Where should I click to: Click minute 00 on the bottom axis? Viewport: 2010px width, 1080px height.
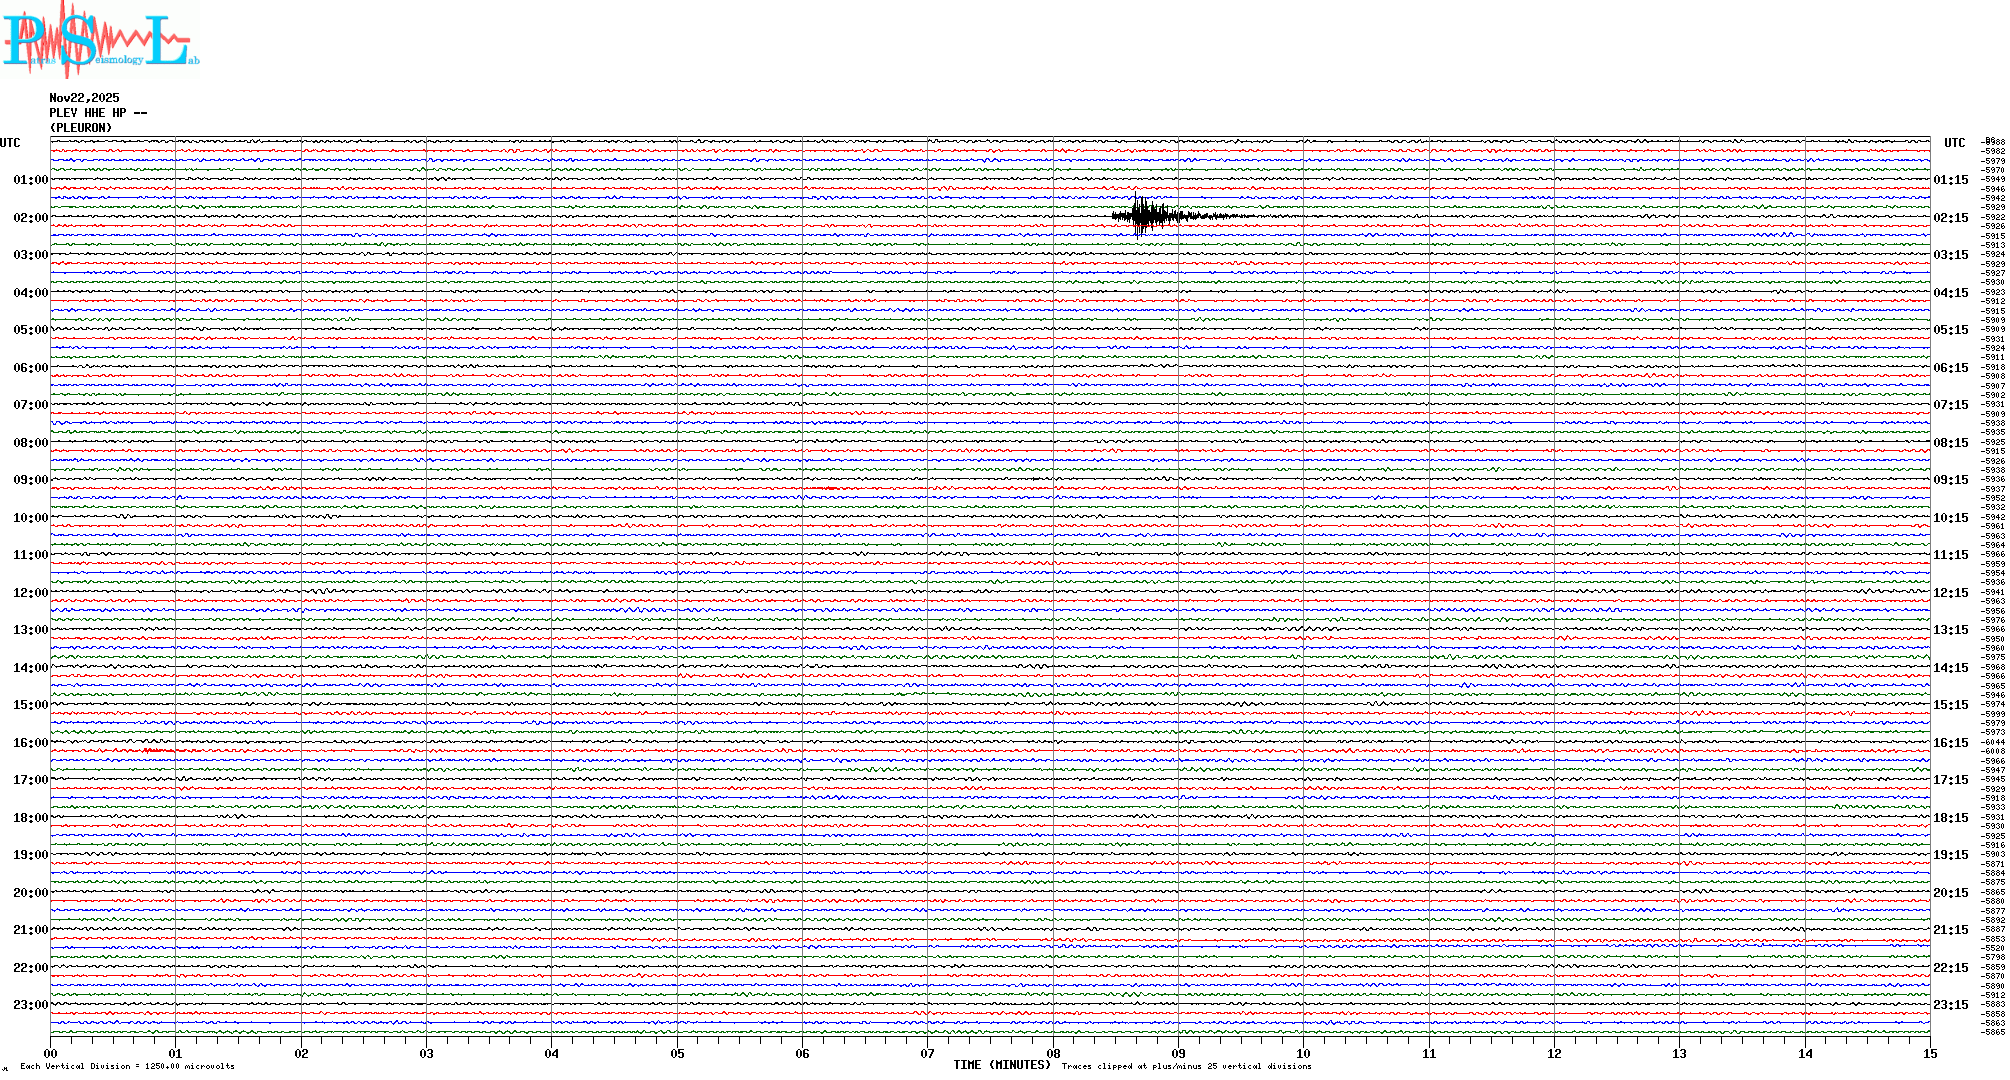point(51,1054)
